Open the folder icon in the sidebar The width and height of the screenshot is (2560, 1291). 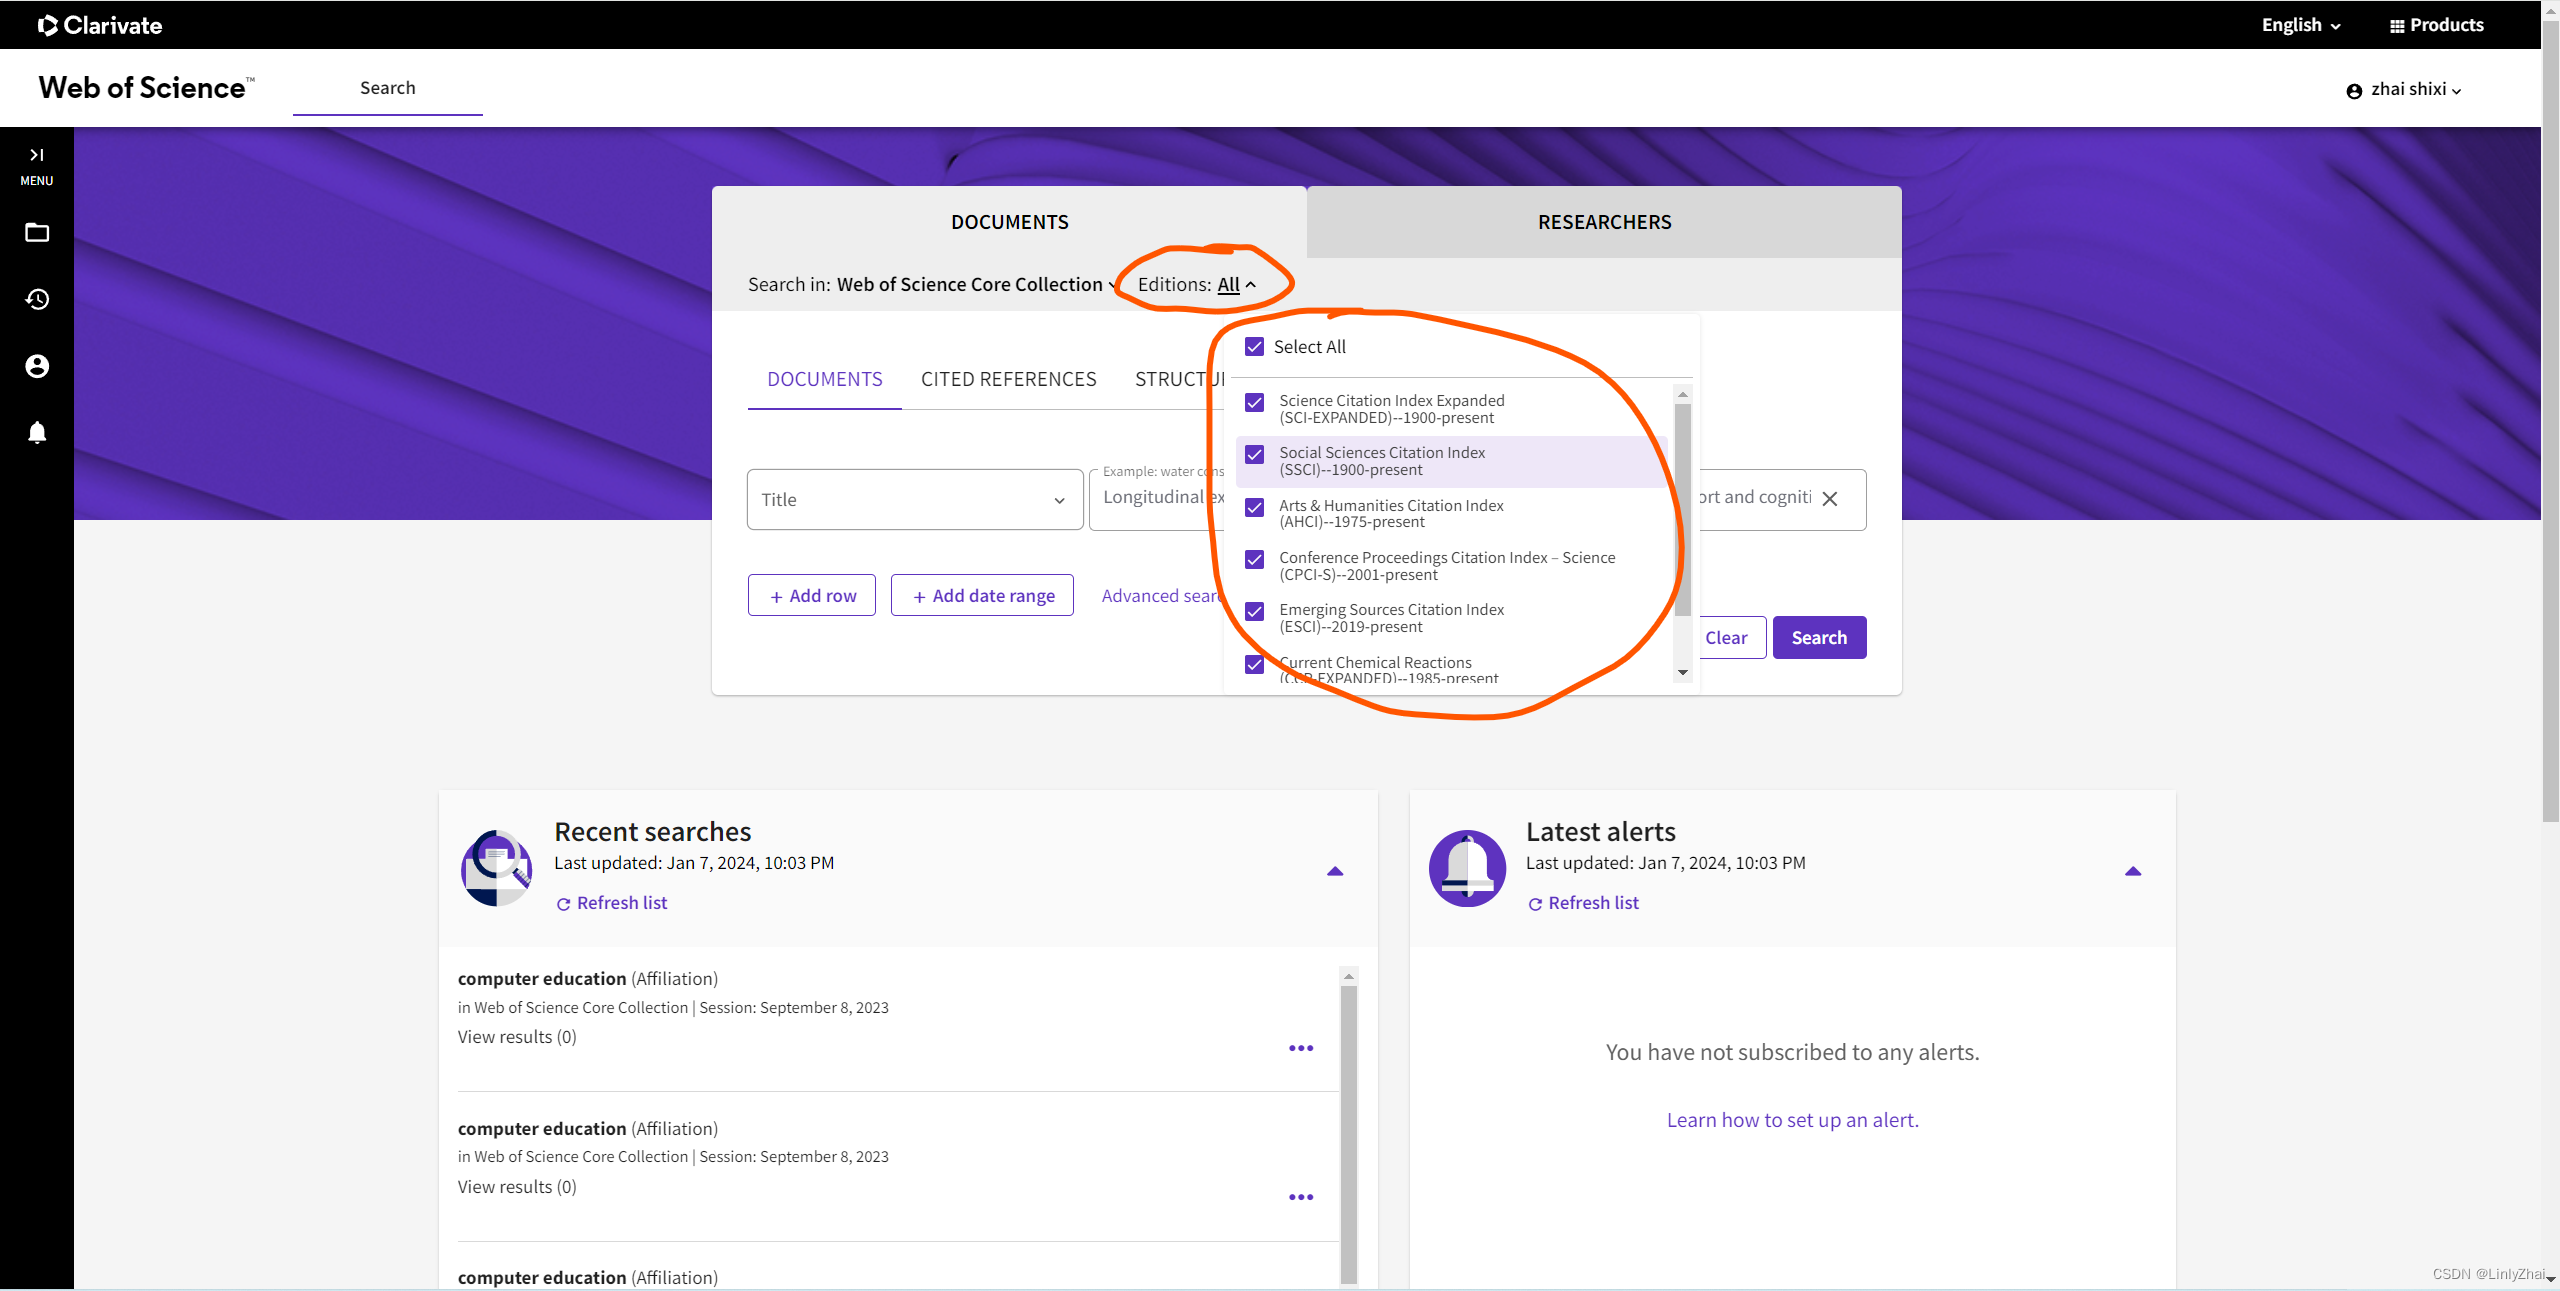(37, 233)
